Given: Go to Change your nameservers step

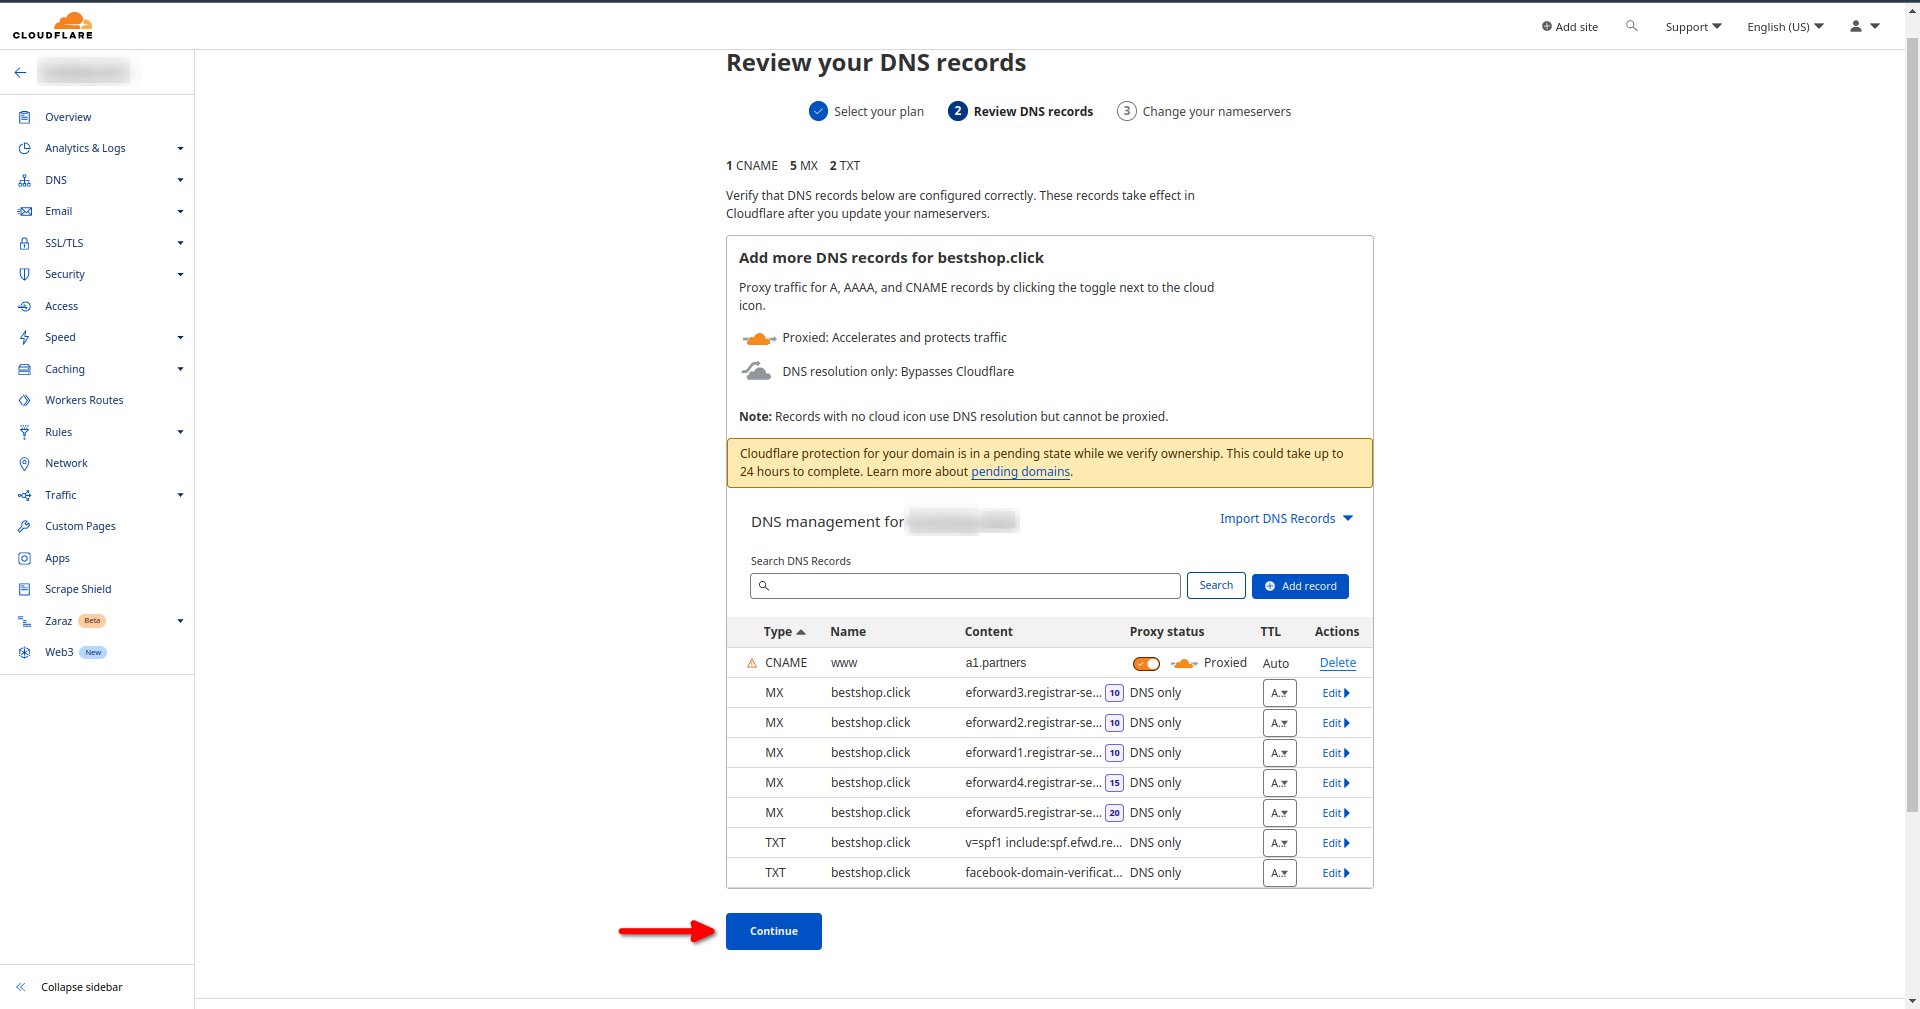Looking at the screenshot, I should pyautogui.click(x=1204, y=111).
